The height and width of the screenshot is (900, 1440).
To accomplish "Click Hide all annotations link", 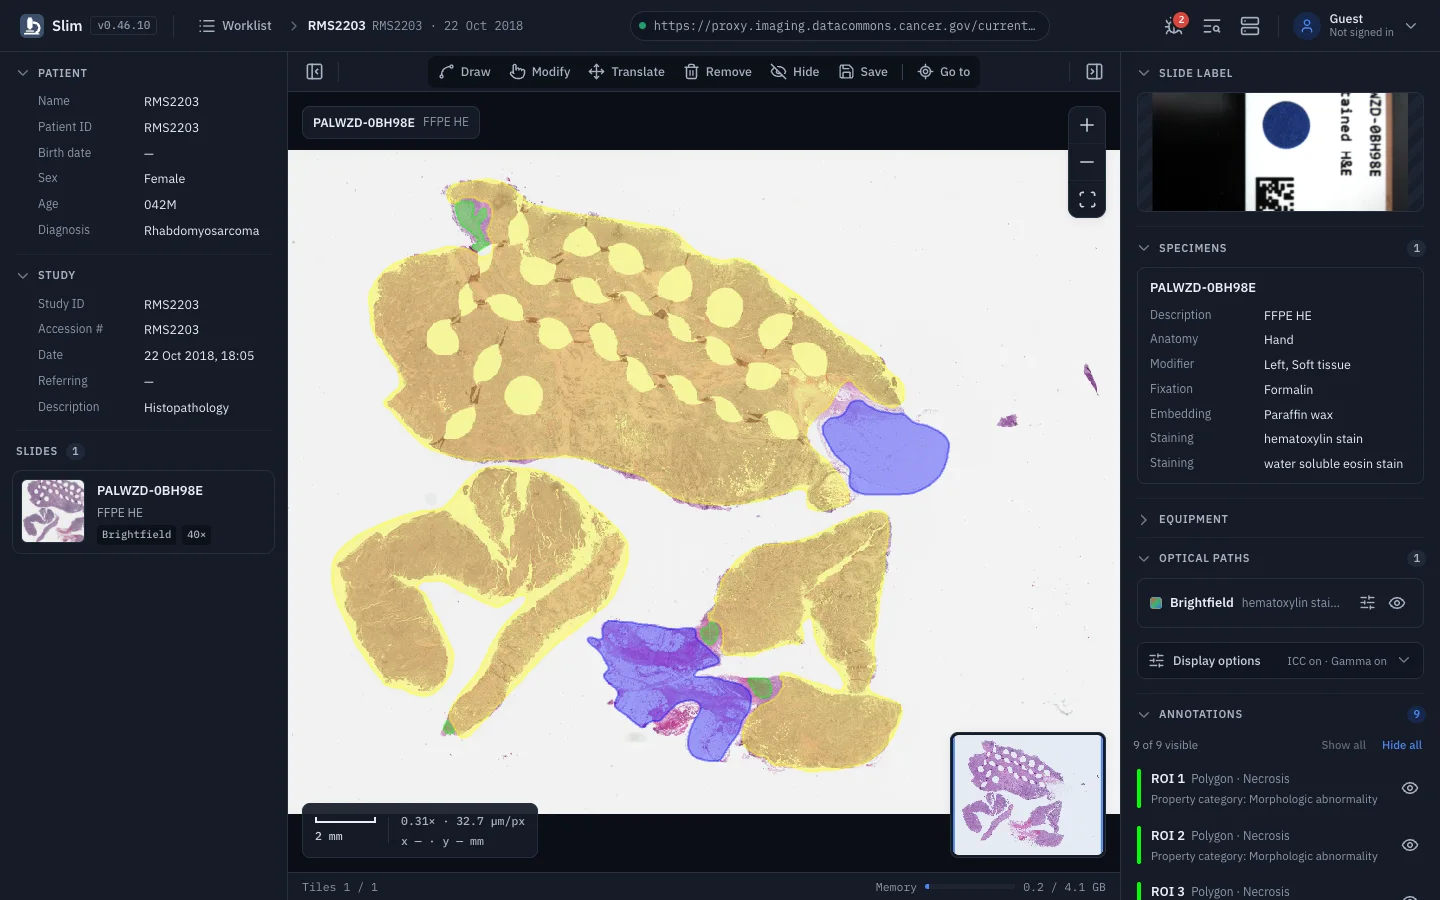I will pos(1401,745).
